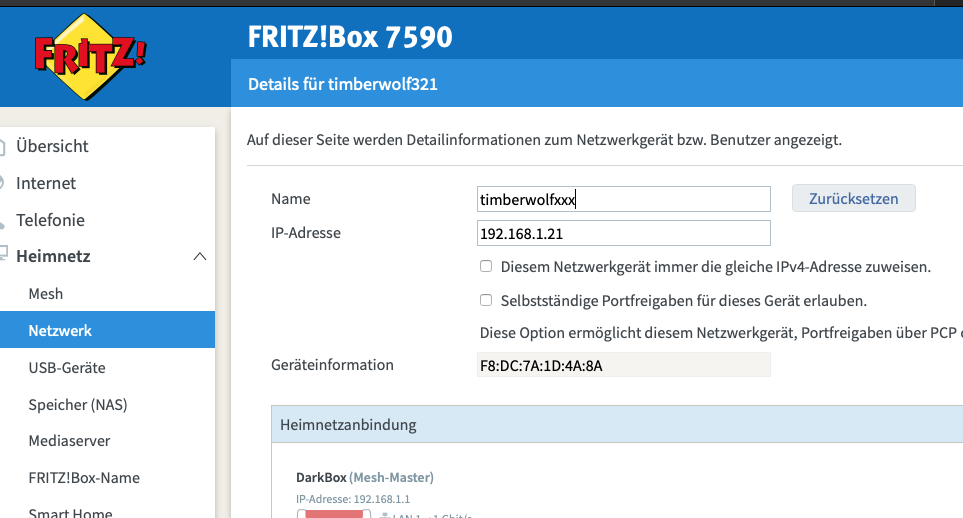Enable Selbstständige Portfreigaben checkbox
Image resolution: width=963 pixels, height=518 pixels.
click(x=486, y=300)
